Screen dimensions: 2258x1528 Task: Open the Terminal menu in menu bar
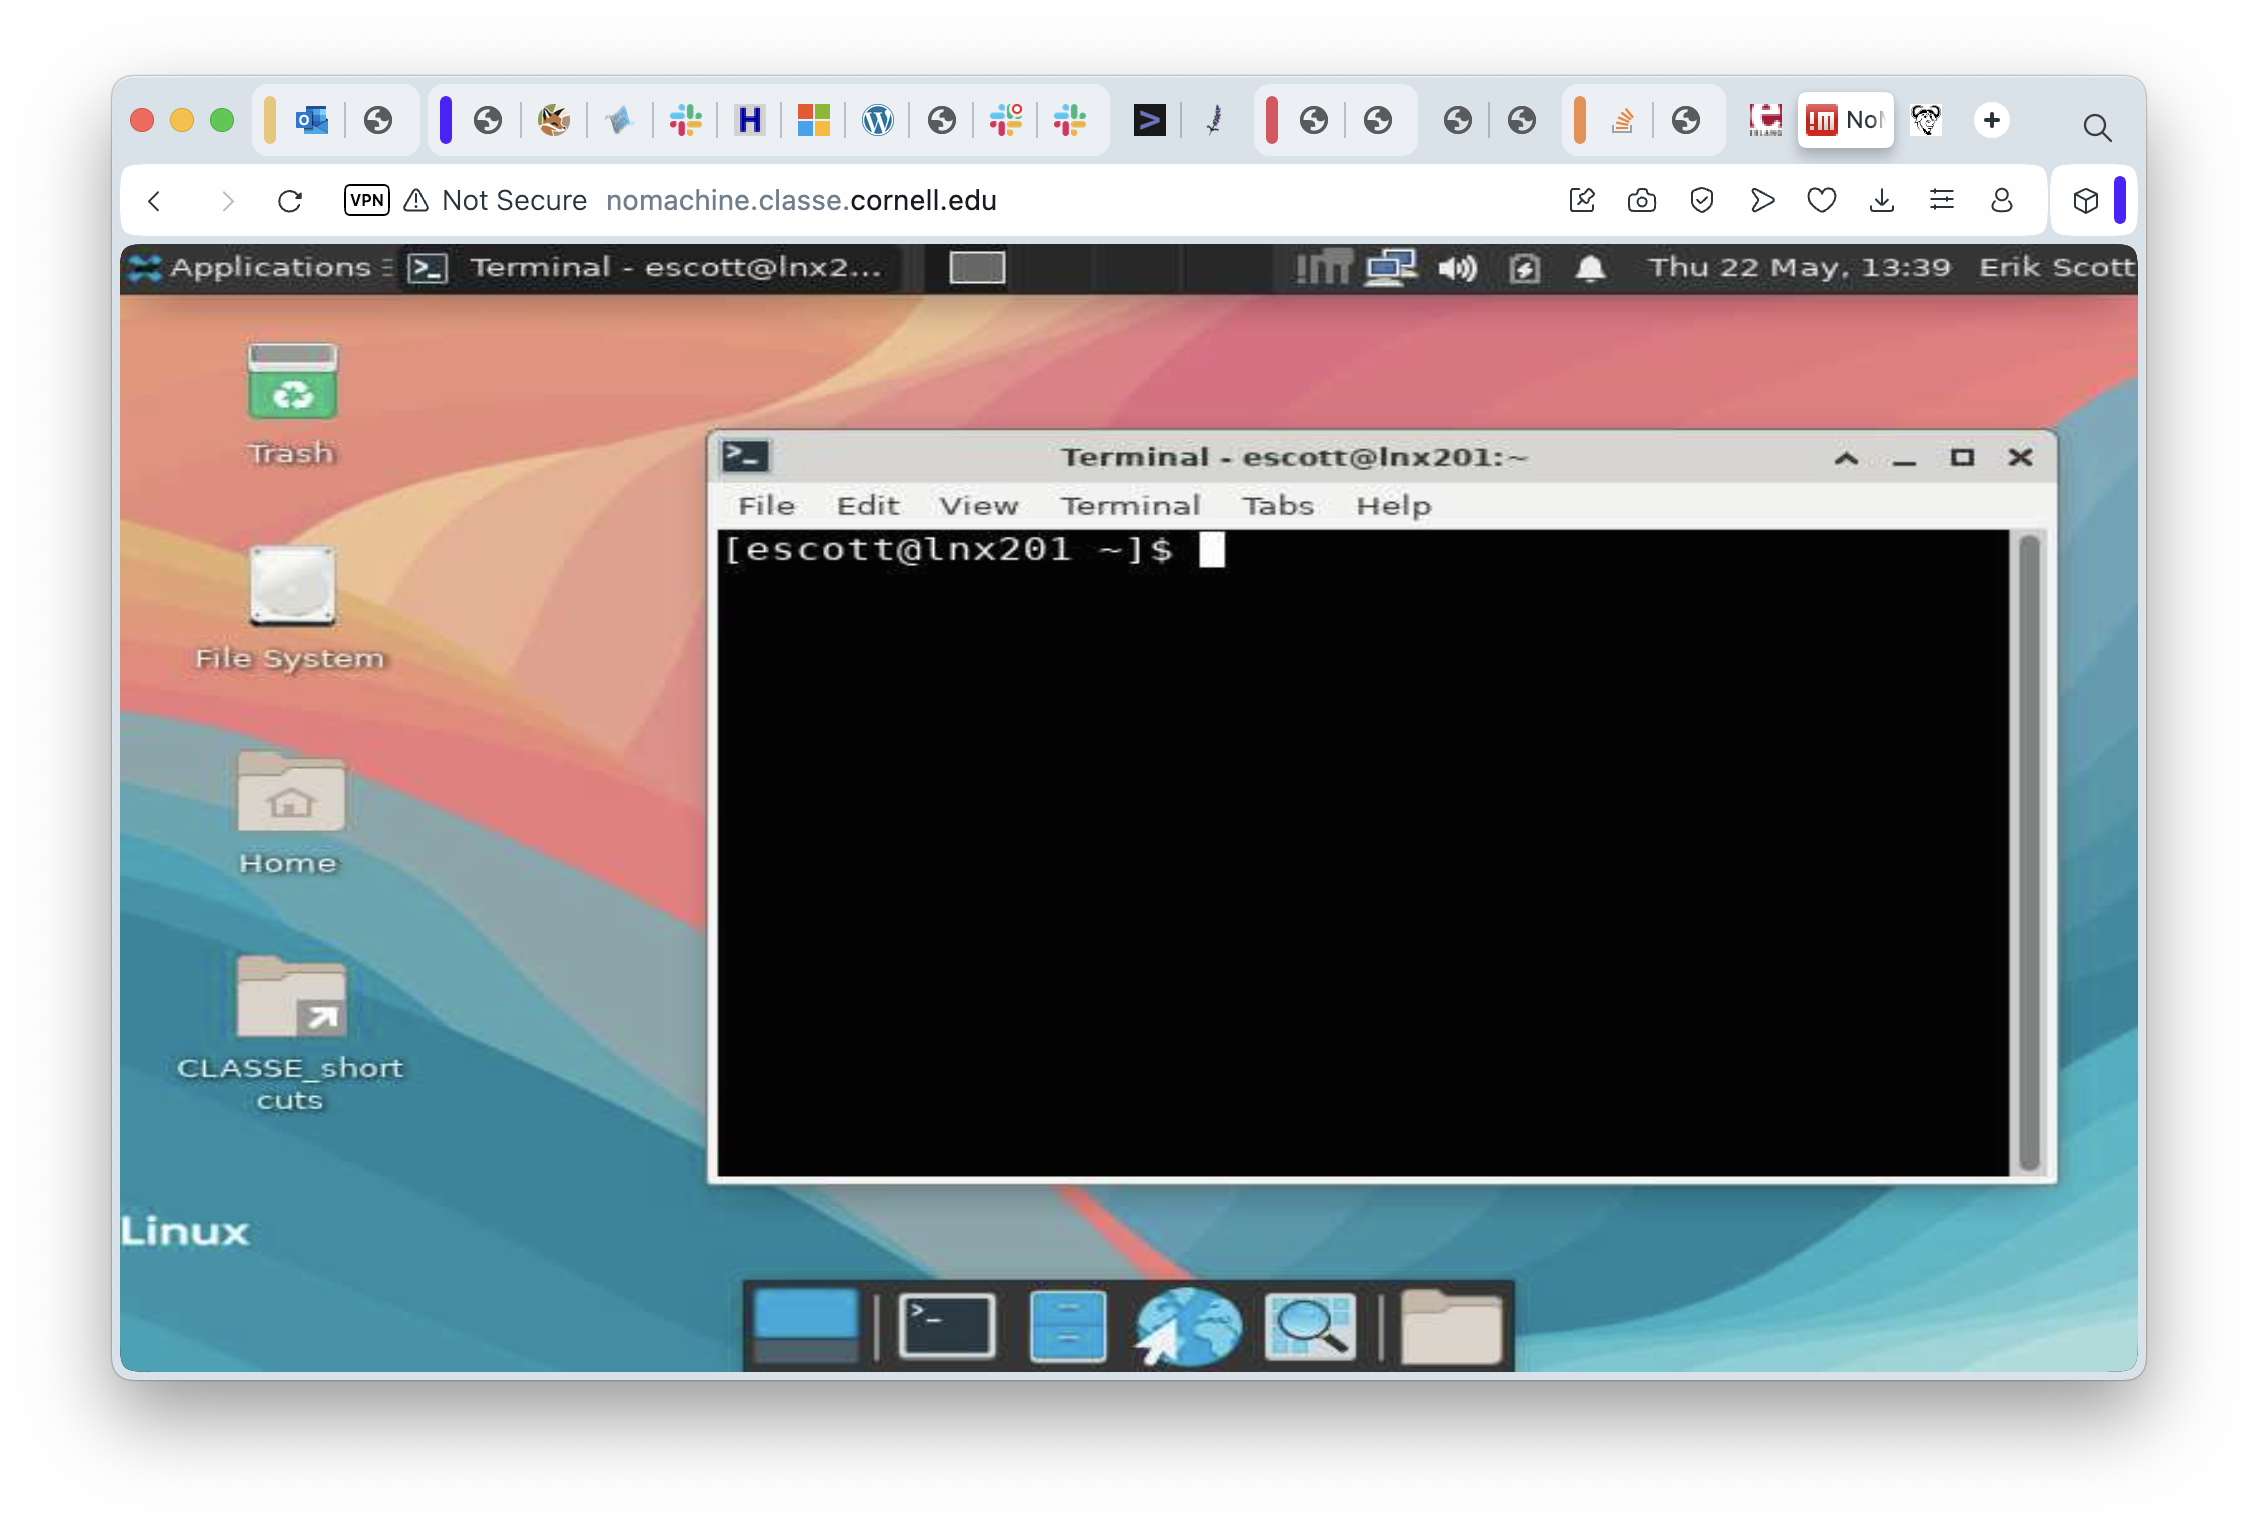(1130, 506)
